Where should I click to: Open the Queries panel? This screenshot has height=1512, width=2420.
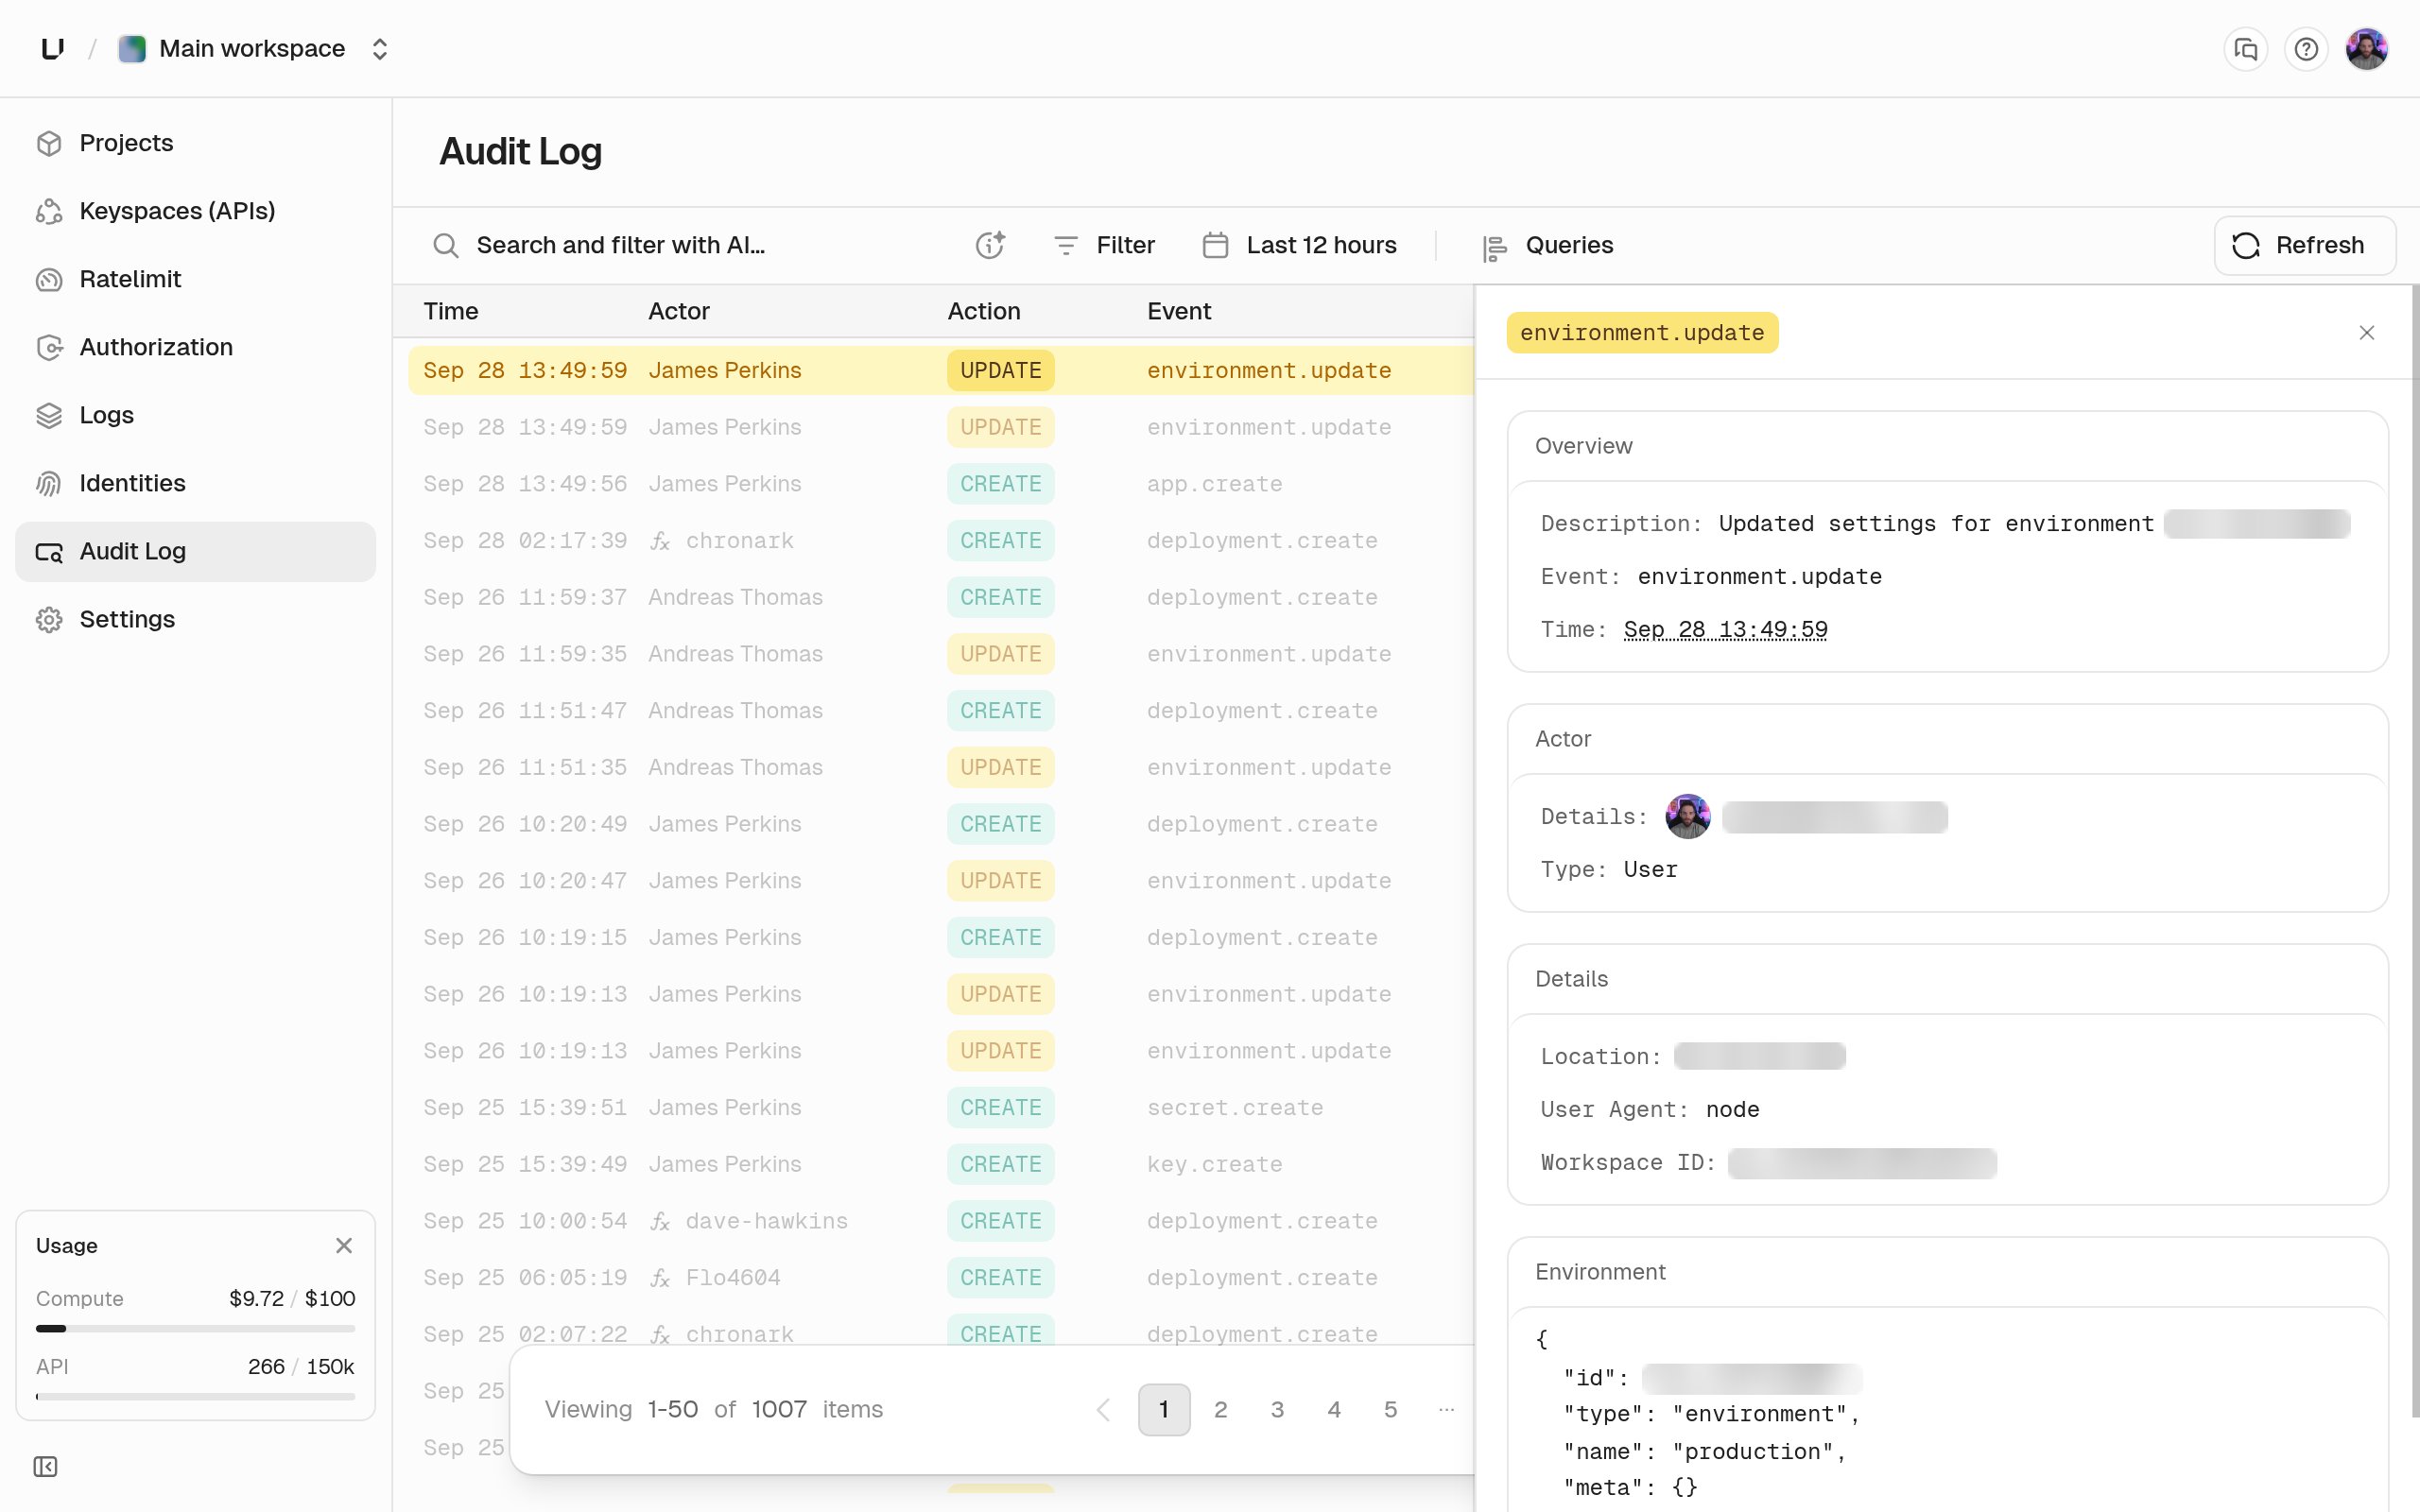(x=1547, y=245)
